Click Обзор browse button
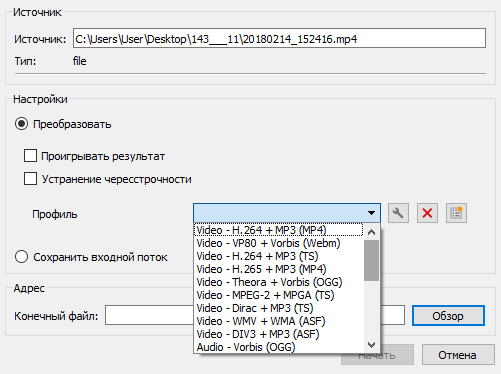The height and width of the screenshot is (374, 501). point(448,316)
